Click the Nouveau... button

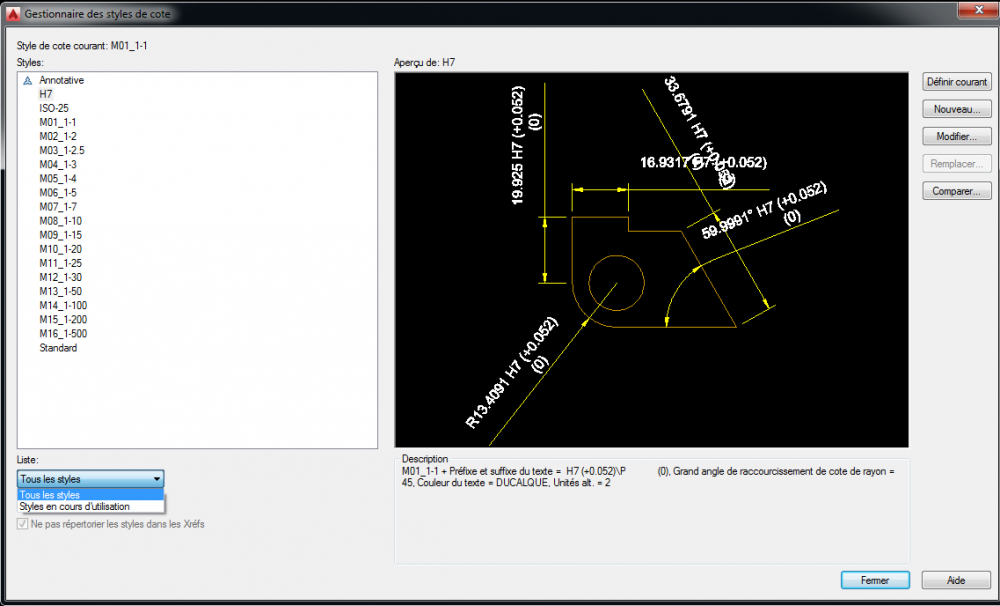957,109
